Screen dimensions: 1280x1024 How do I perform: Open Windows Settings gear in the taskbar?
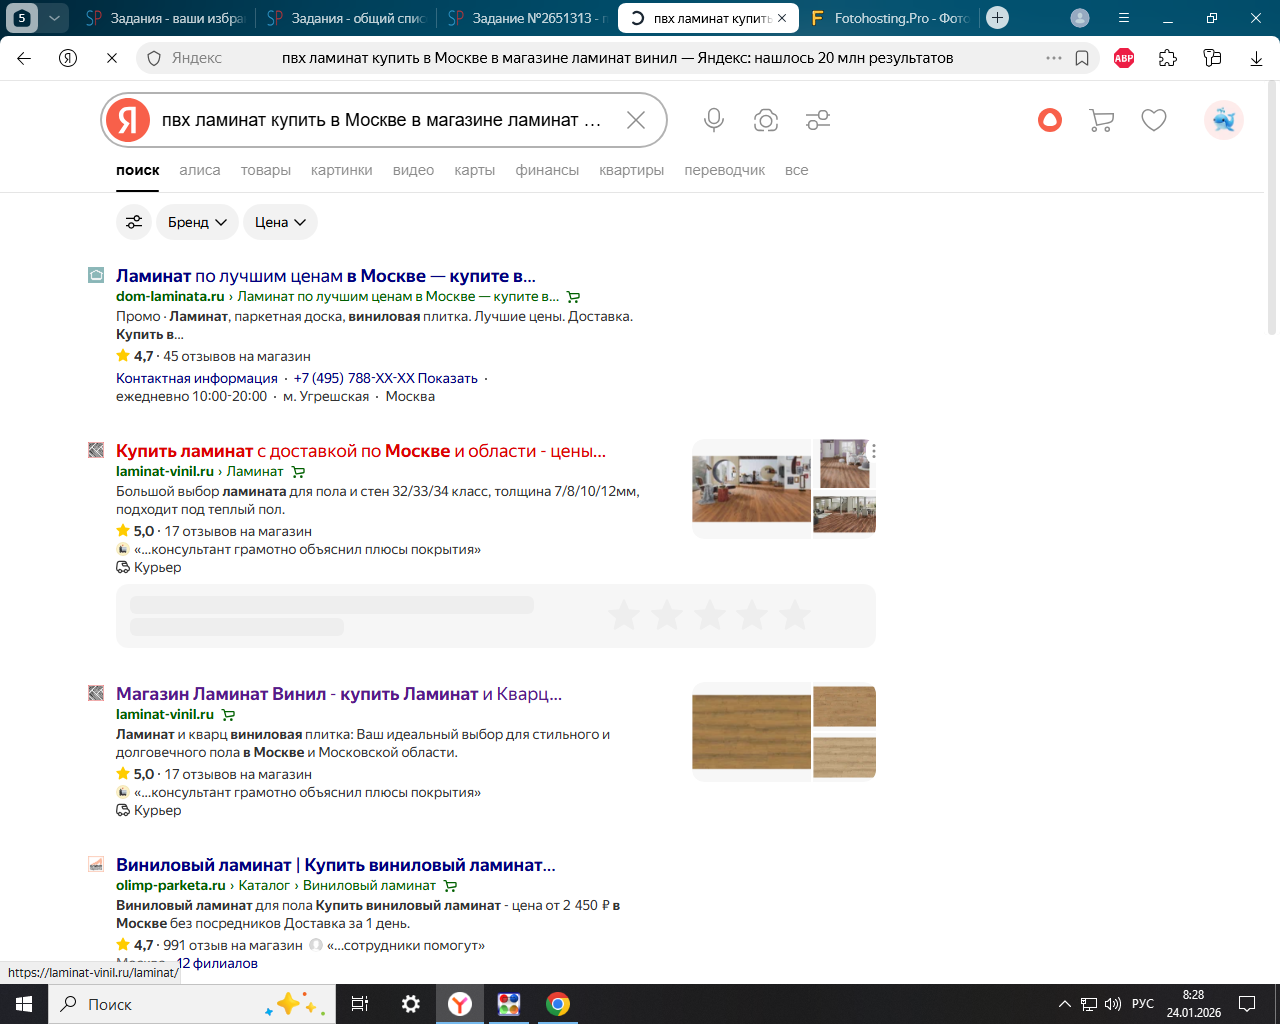tap(411, 1004)
